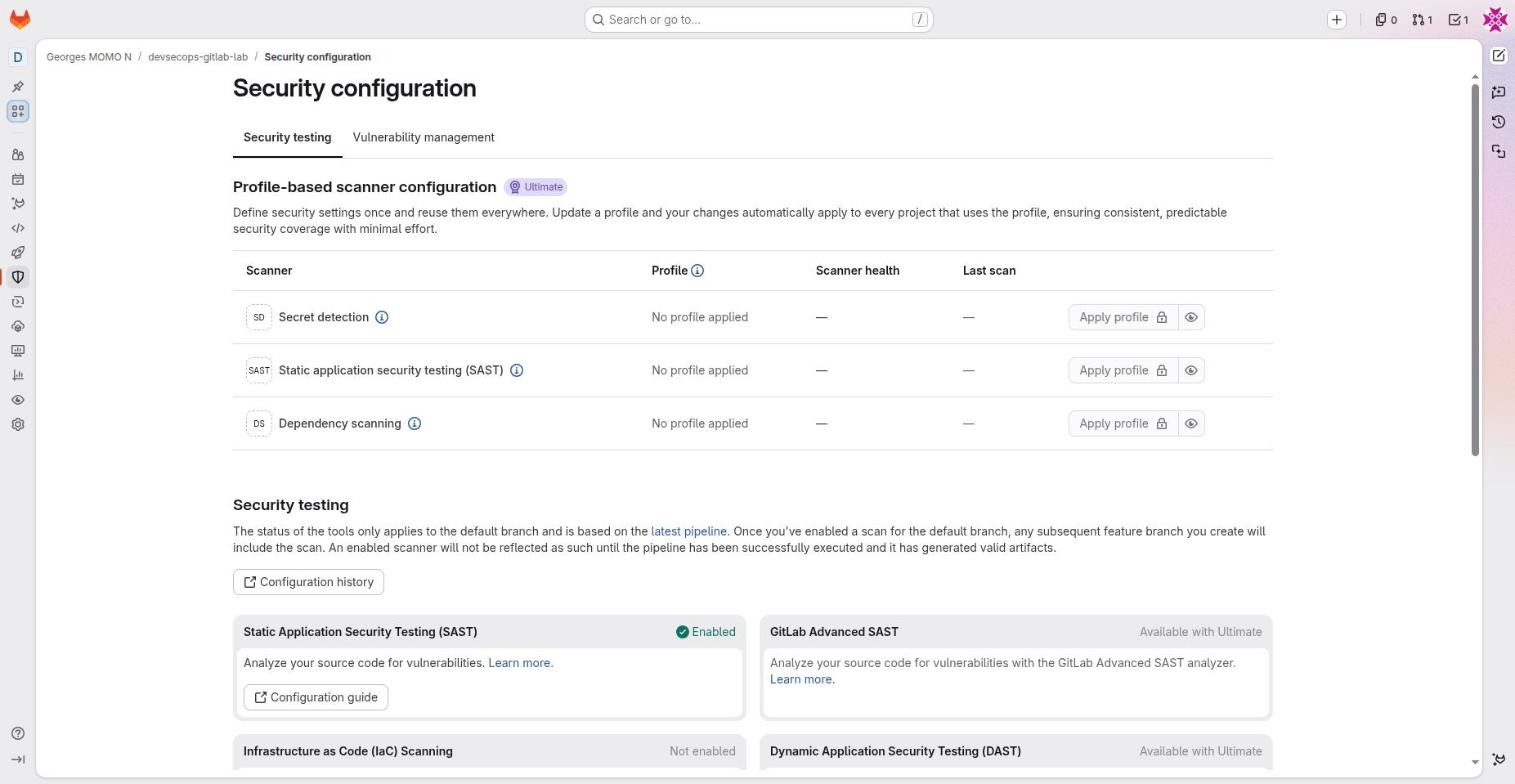Open the Manage section (people icon)

coord(18,155)
